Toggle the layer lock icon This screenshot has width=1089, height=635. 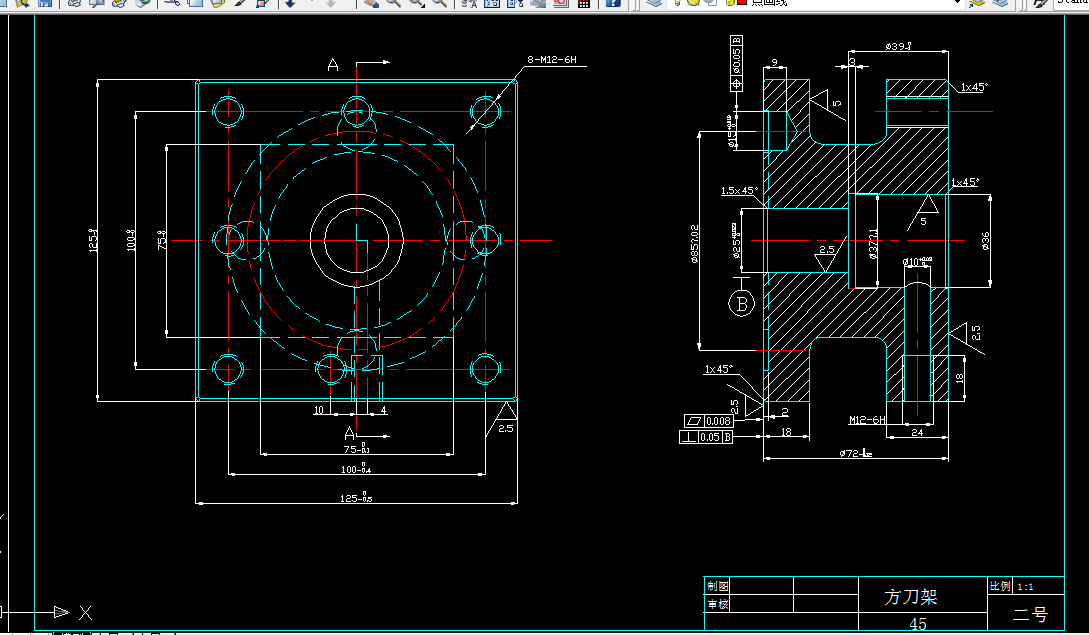pos(729,3)
